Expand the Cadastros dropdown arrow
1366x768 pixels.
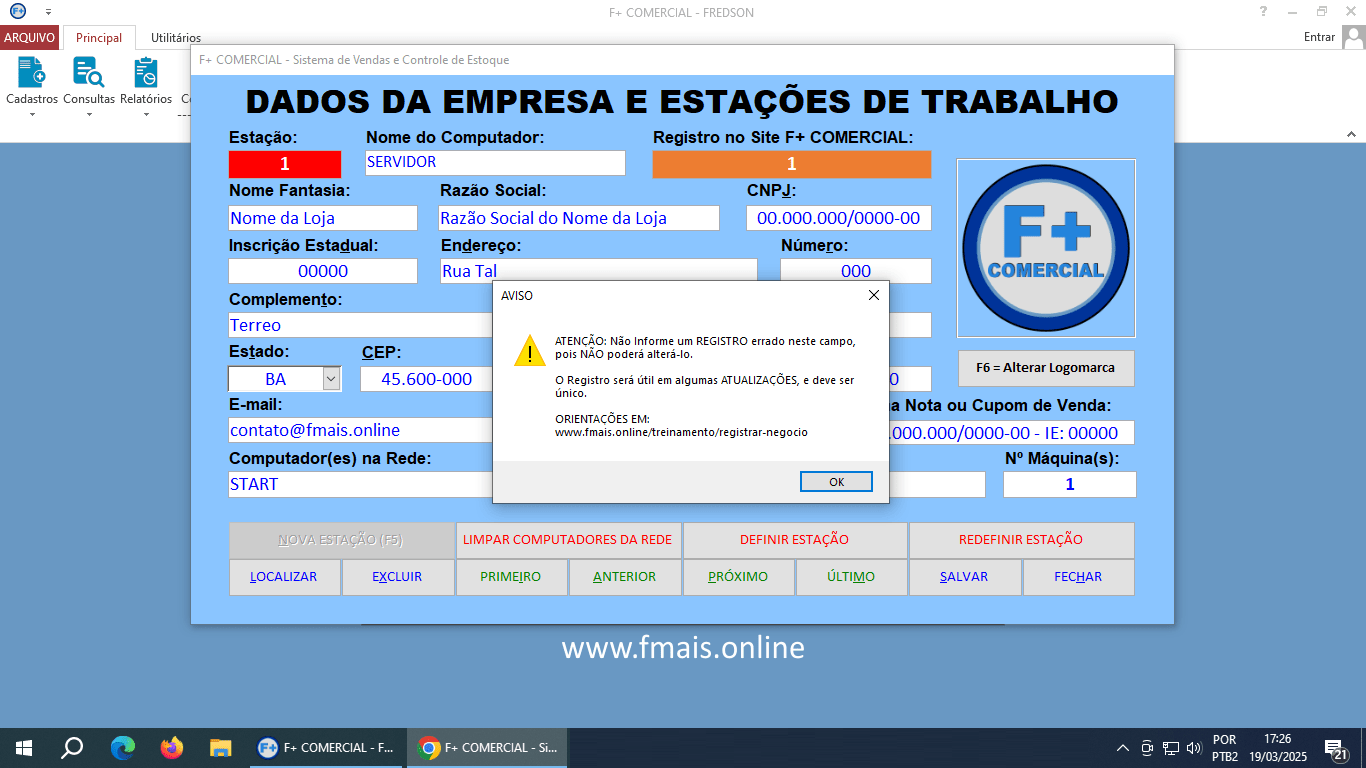tap(32, 114)
